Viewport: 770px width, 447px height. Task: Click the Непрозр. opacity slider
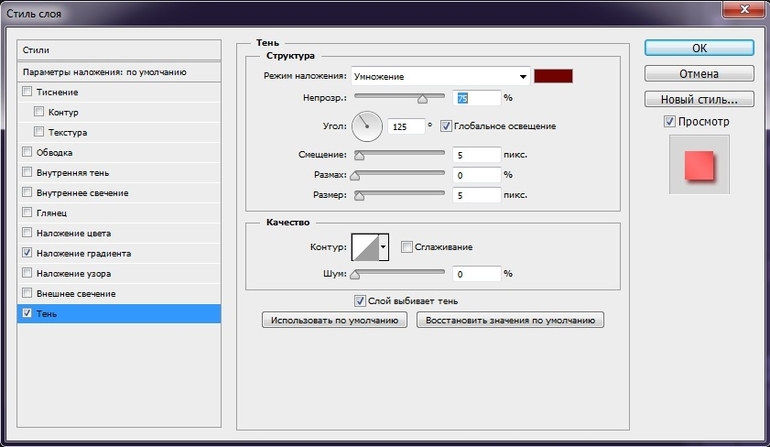coord(400,98)
